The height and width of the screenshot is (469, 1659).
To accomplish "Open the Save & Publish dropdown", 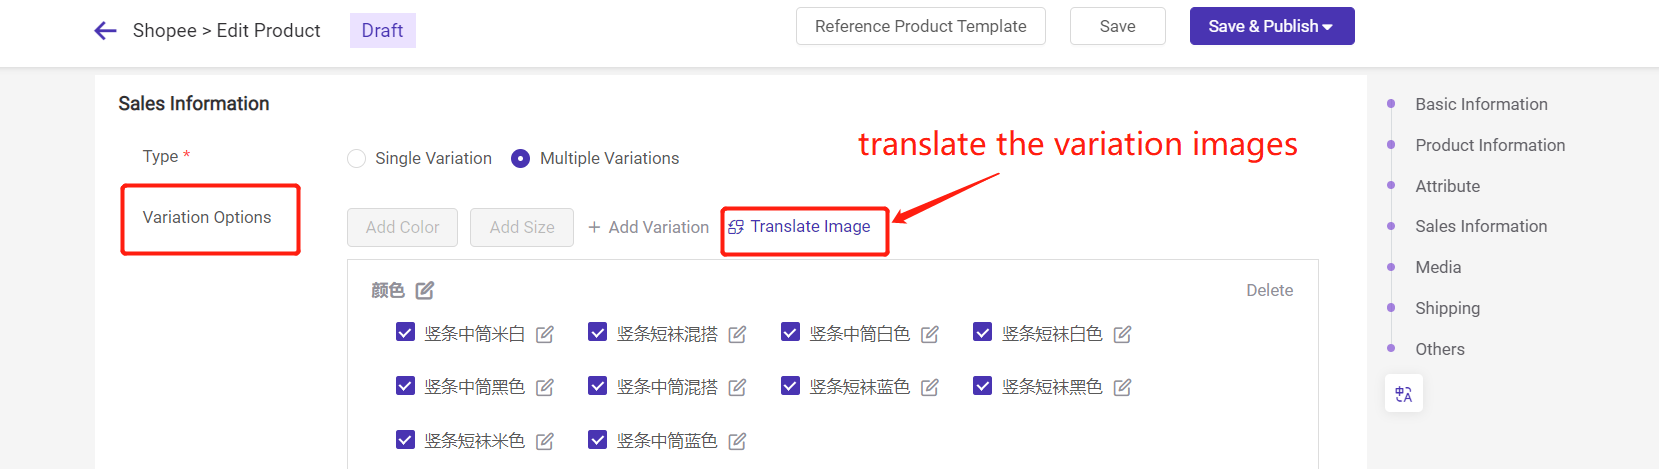I will click(x=1272, y=26).
